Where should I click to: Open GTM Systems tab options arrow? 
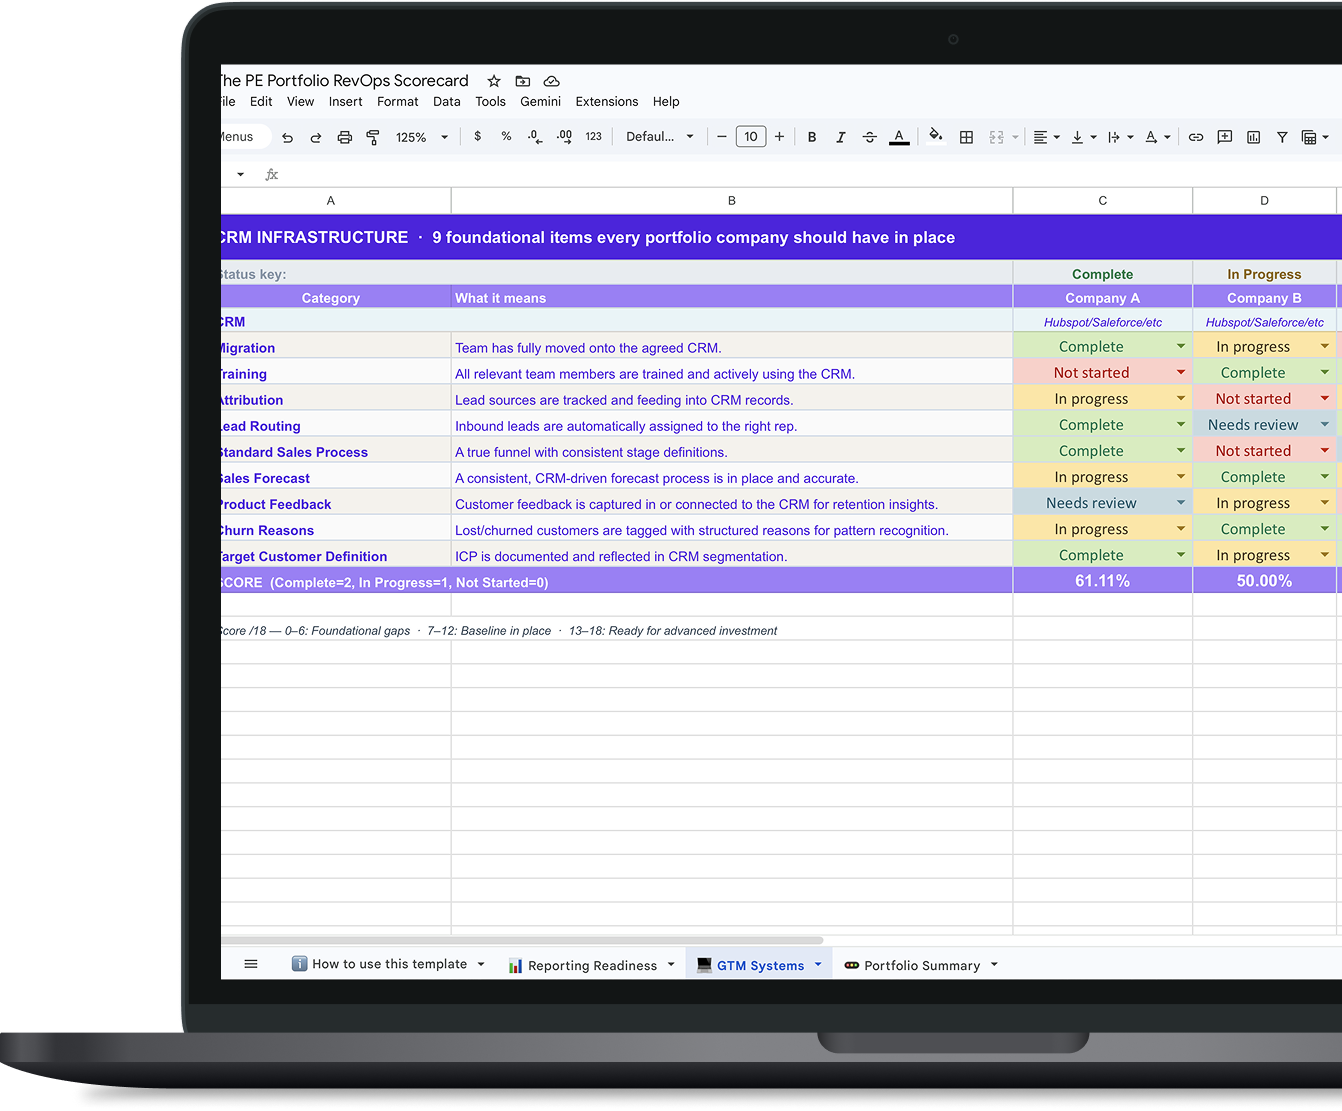[818, 964]
